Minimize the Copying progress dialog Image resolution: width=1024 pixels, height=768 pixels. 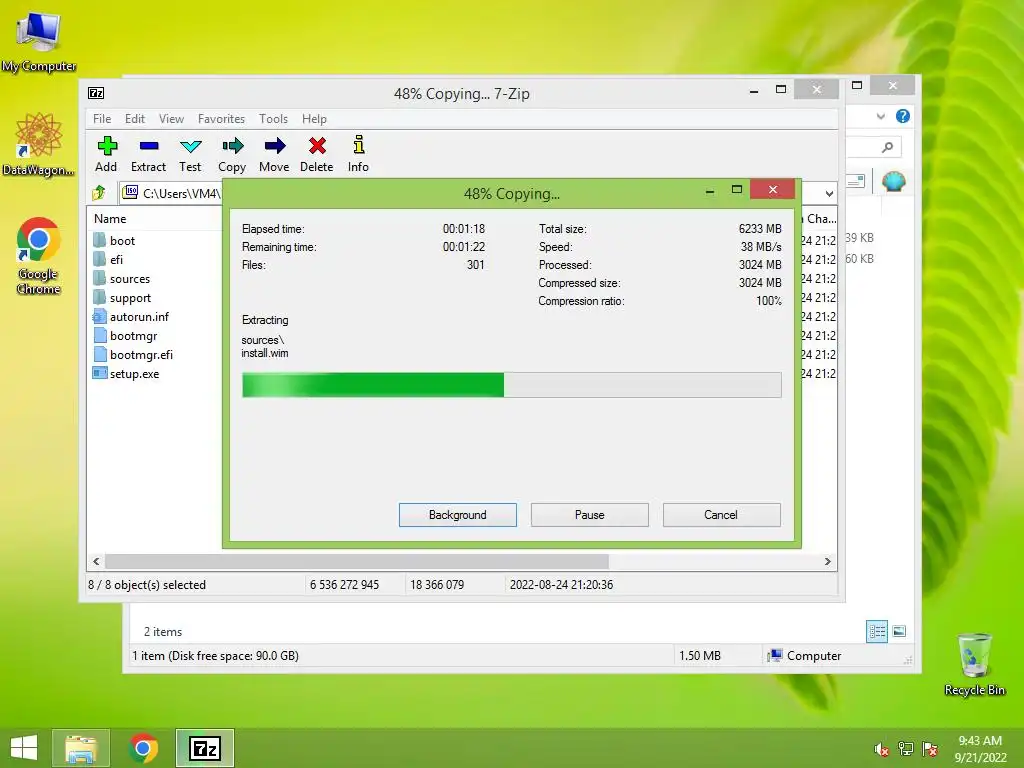tap(710, 191)
